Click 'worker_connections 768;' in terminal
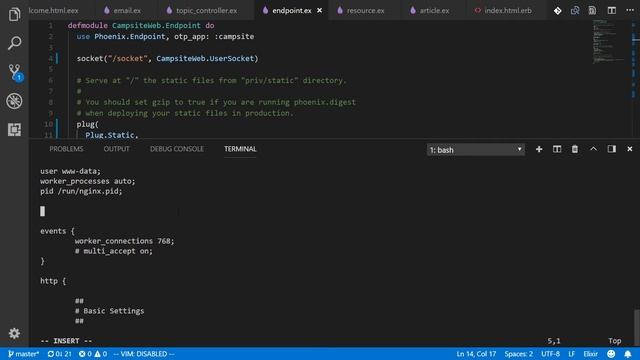 pos(124,241)
